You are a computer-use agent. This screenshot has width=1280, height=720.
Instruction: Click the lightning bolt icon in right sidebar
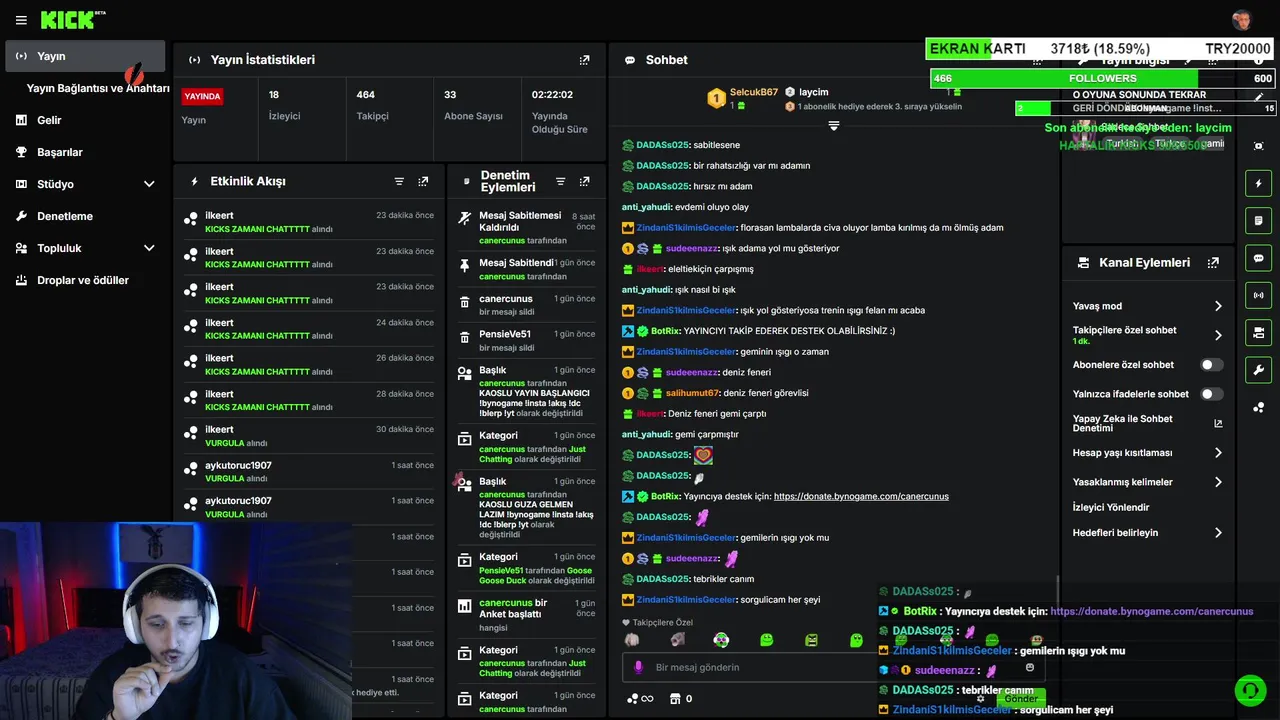tap(1259, 183)
